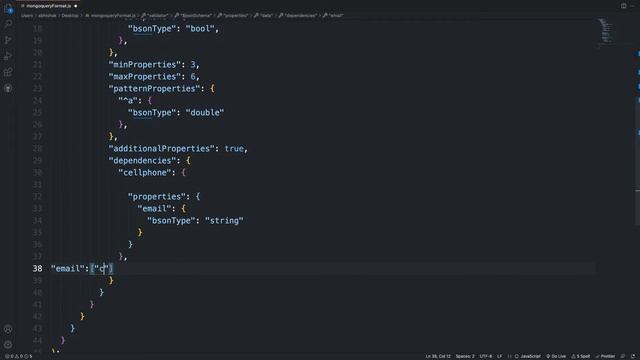Click the "email" breadcrumb
Viewport: 640px width, 360px height.
point(333,16)
